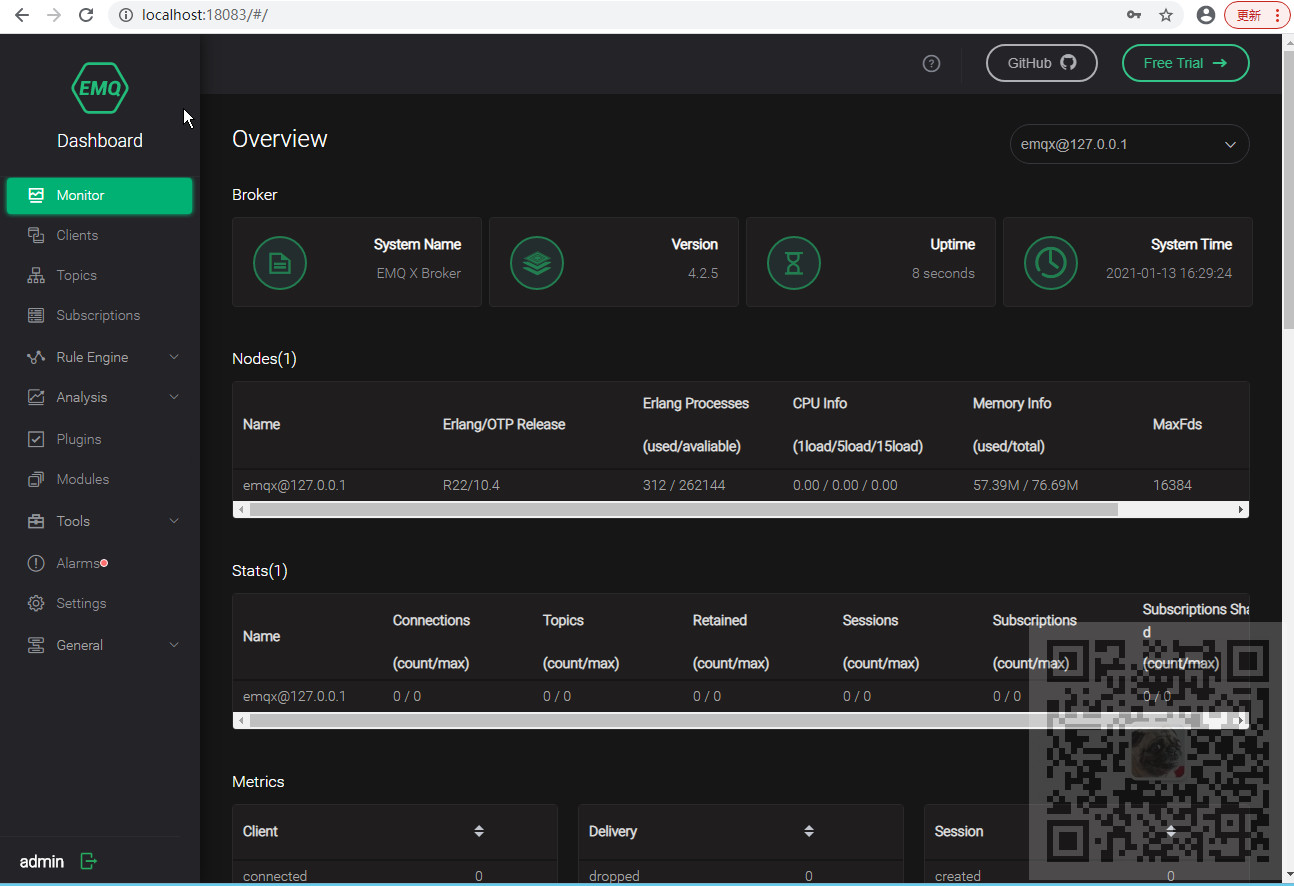Open the browser update menu button
The height and width of the screenshot is (886, 1294).
pyautogui.click(x=1256, y=15)
